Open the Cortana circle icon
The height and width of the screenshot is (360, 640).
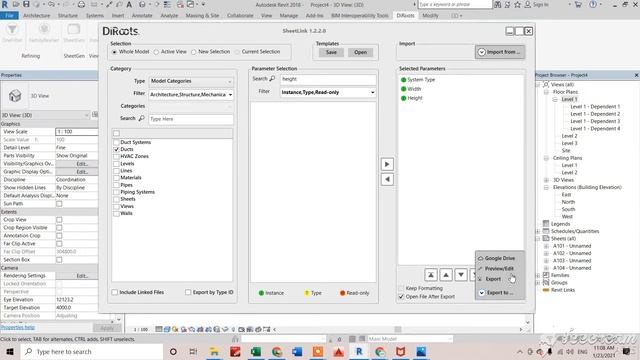(x=173, y=351)
